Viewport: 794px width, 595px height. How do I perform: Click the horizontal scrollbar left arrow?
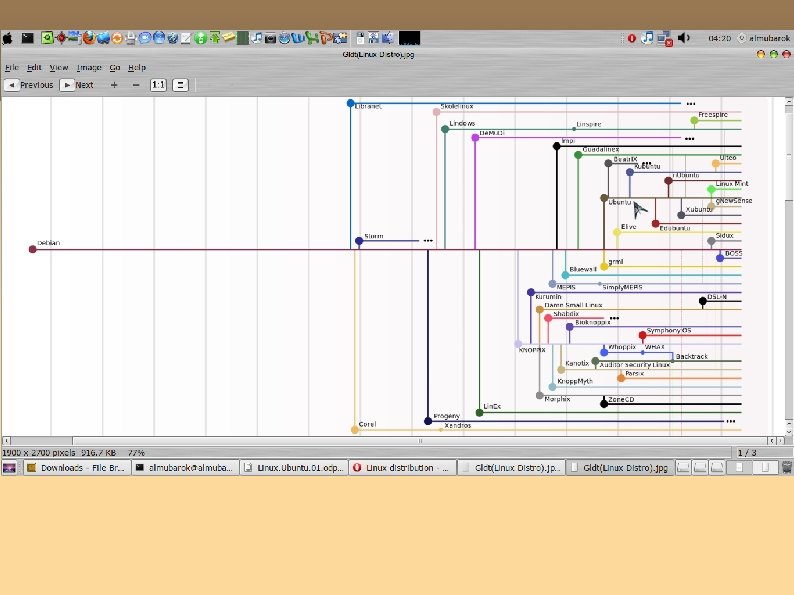click(6, 441)
